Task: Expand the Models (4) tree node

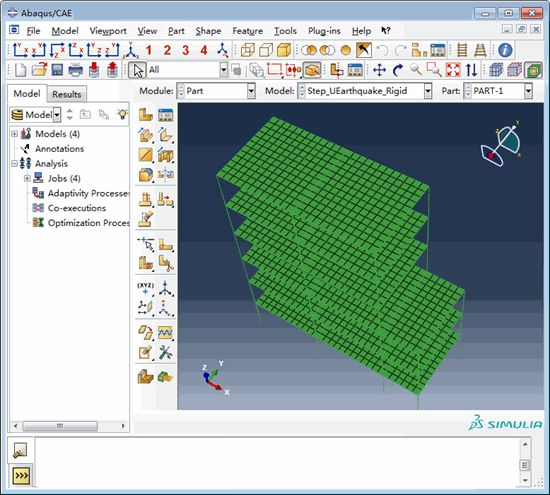Action: click(x=14, y=134)
